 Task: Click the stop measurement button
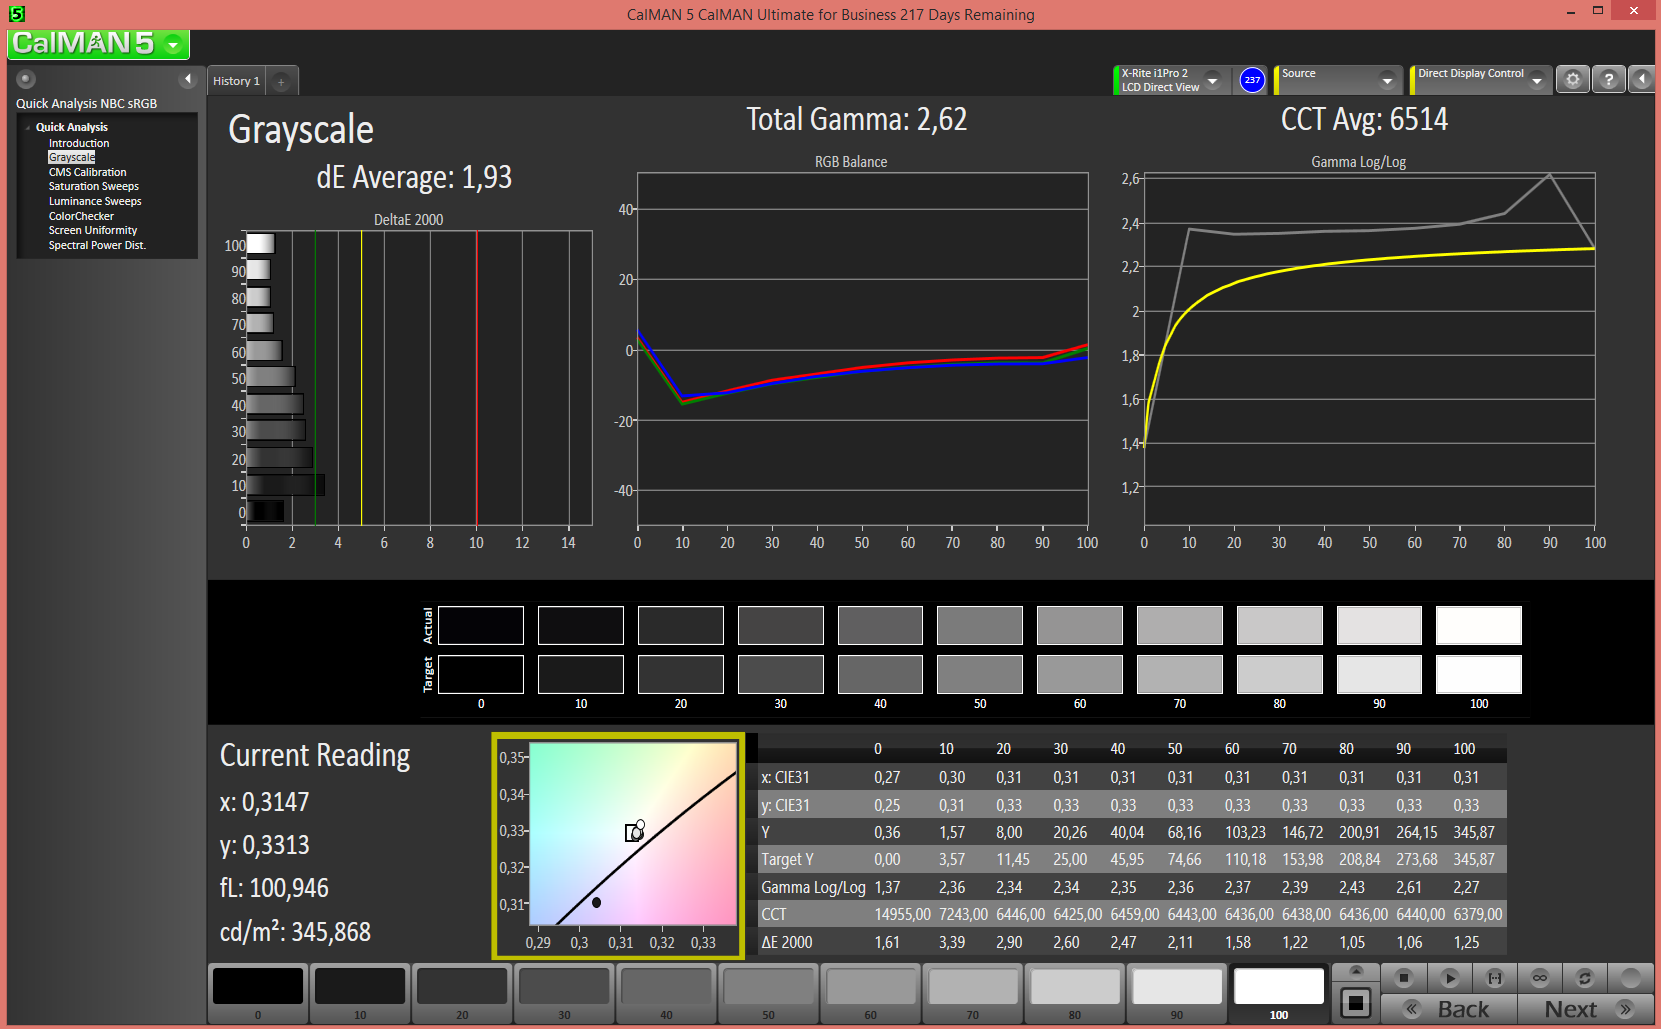point(1403,978)
